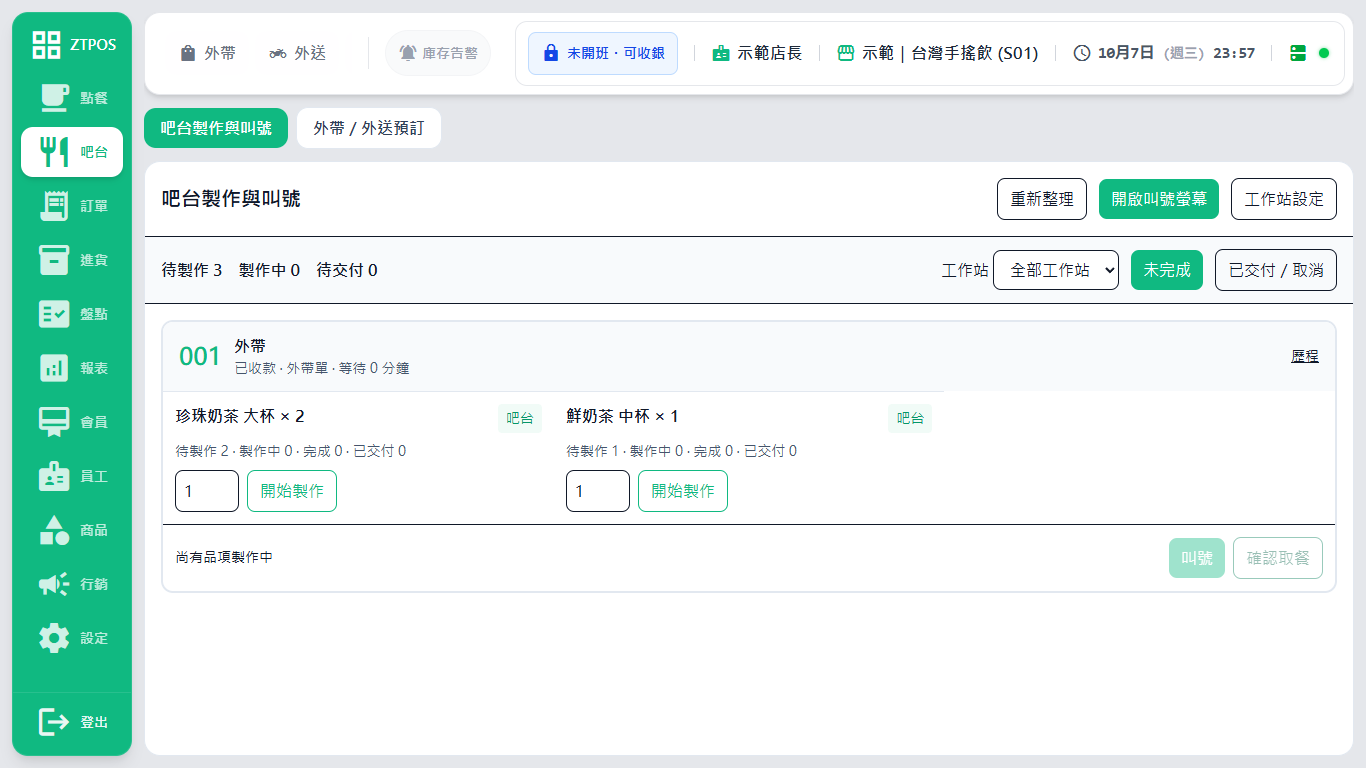This screenshot has height=768, width=1366.
Task: Click the quantity field for 鮮奶茶 中杯
Action: click(598, 491)
